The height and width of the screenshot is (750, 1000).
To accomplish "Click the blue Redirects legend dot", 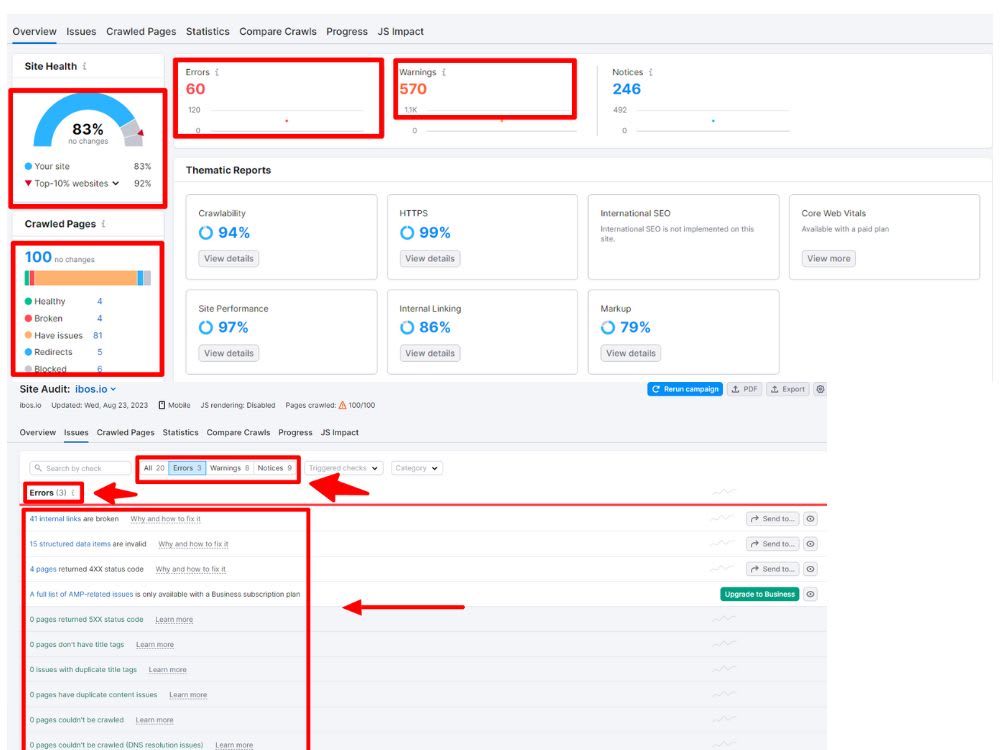I will coord(28,352).
